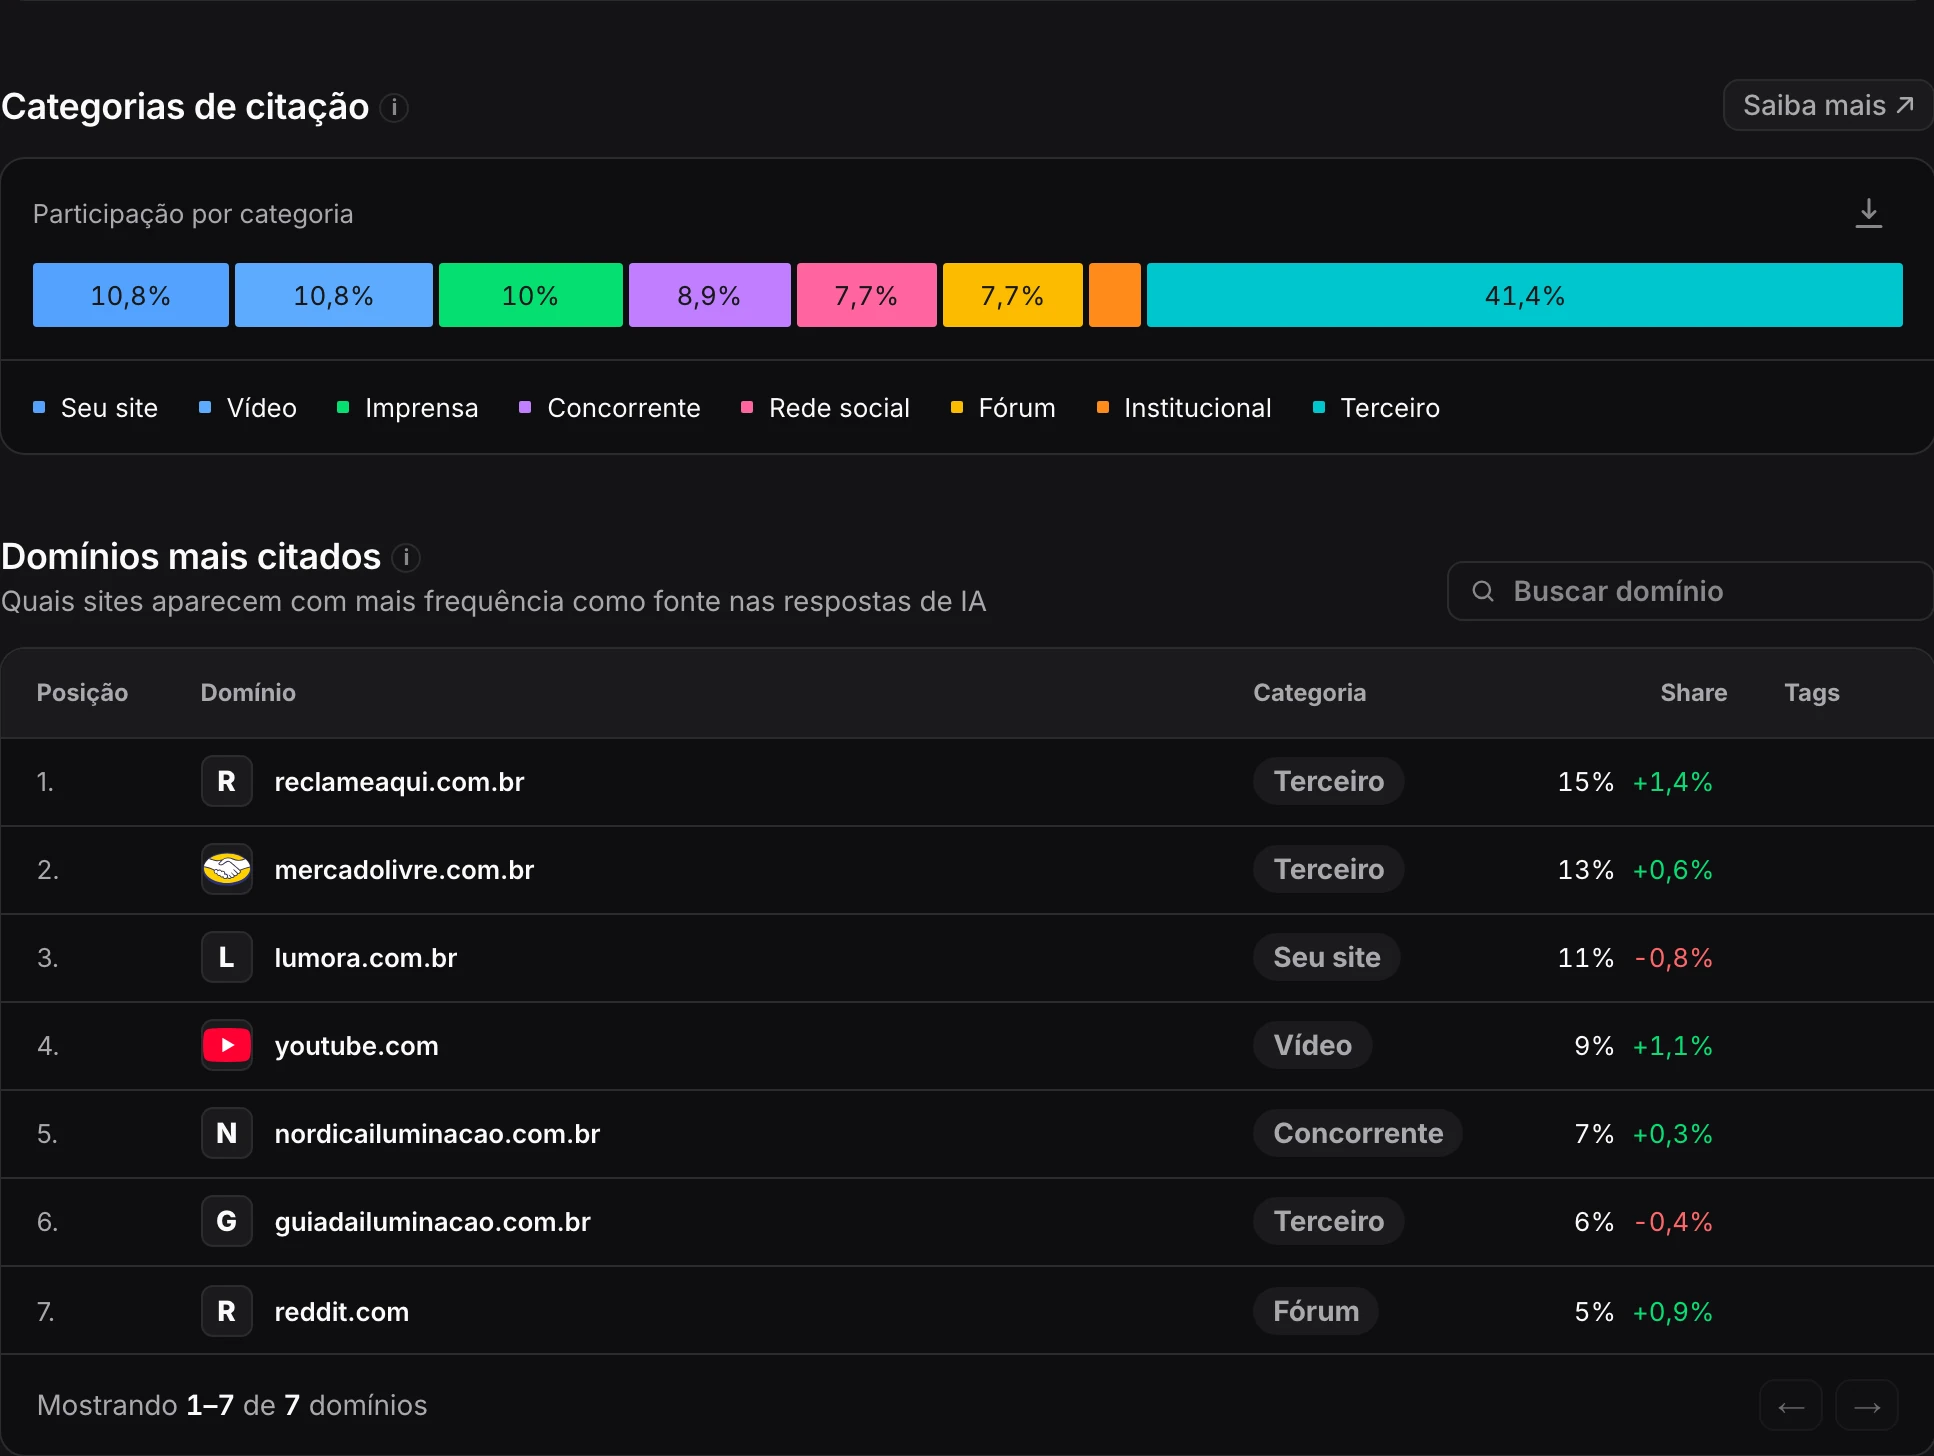The image size is (1934, 1456).
Task: Open reclameaqui.com.br domain name
Action: tap(400, 782)
